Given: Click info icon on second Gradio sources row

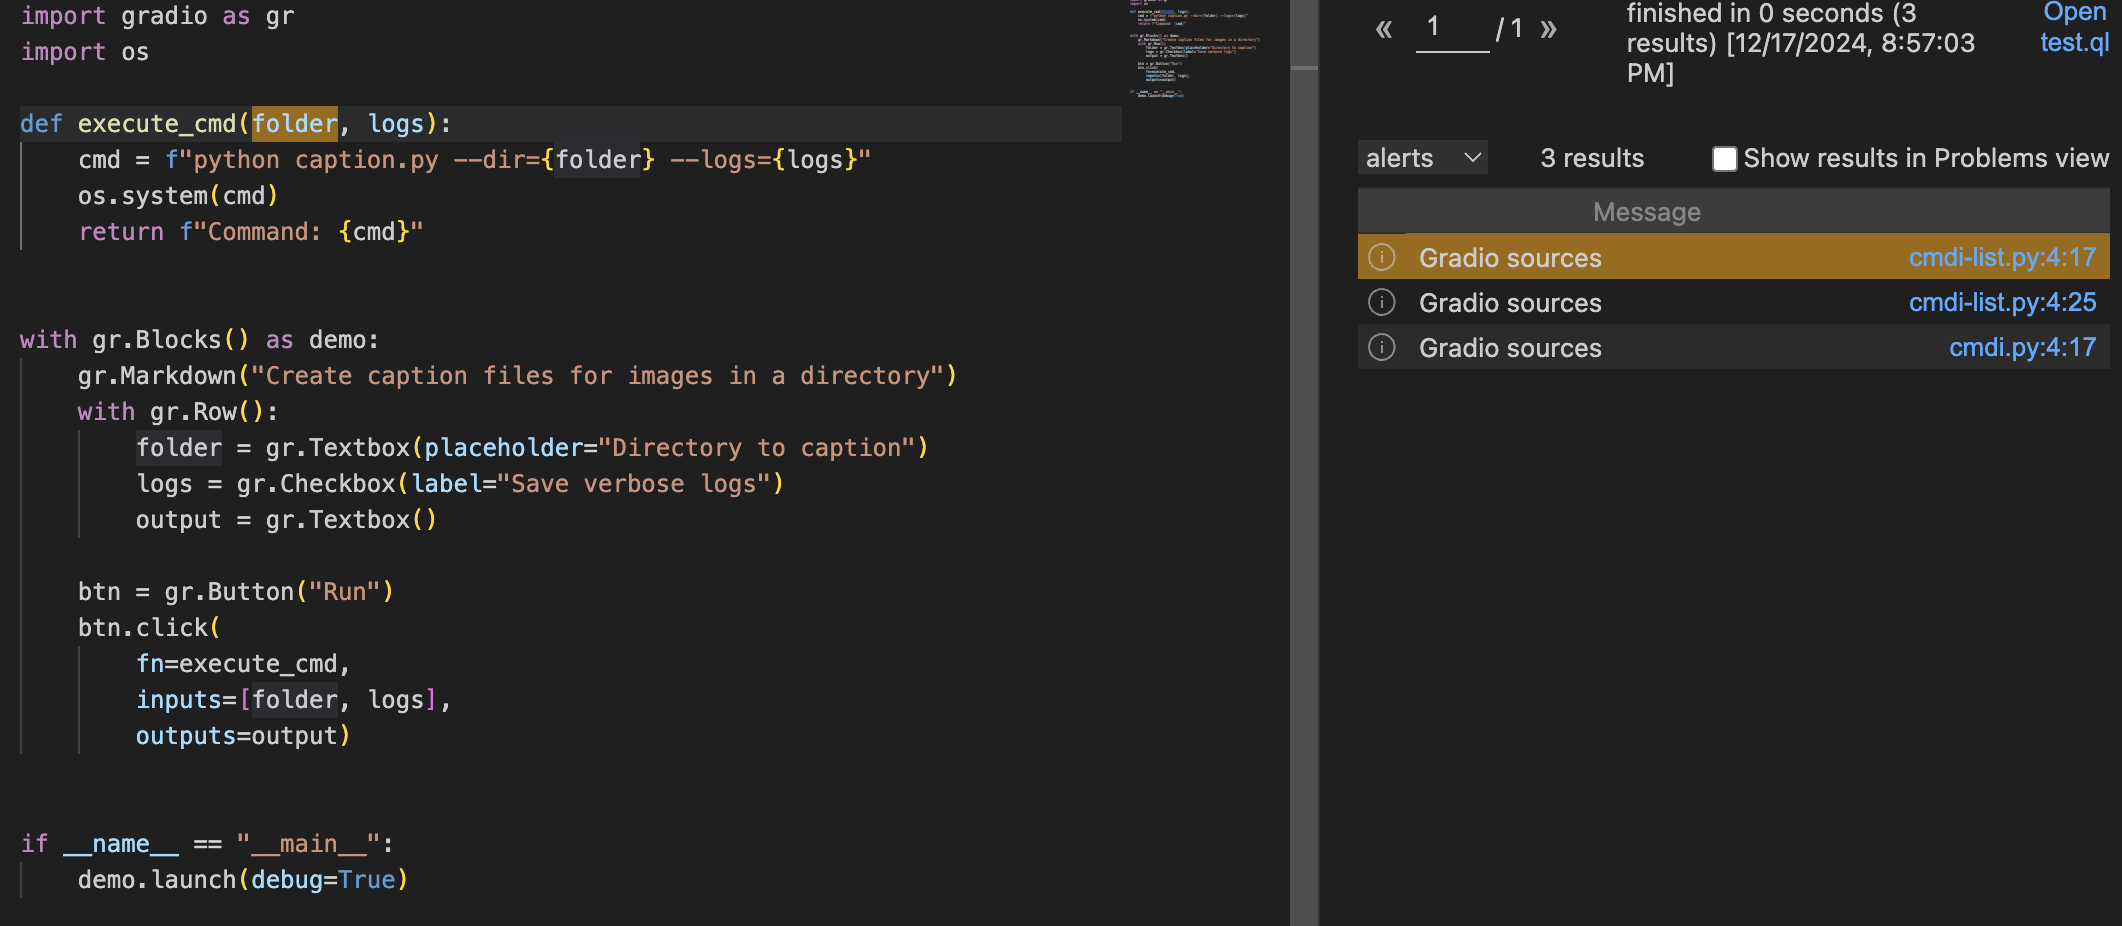Looking at the screenshot, I should pyautogui.click(x=1381, y=302).
